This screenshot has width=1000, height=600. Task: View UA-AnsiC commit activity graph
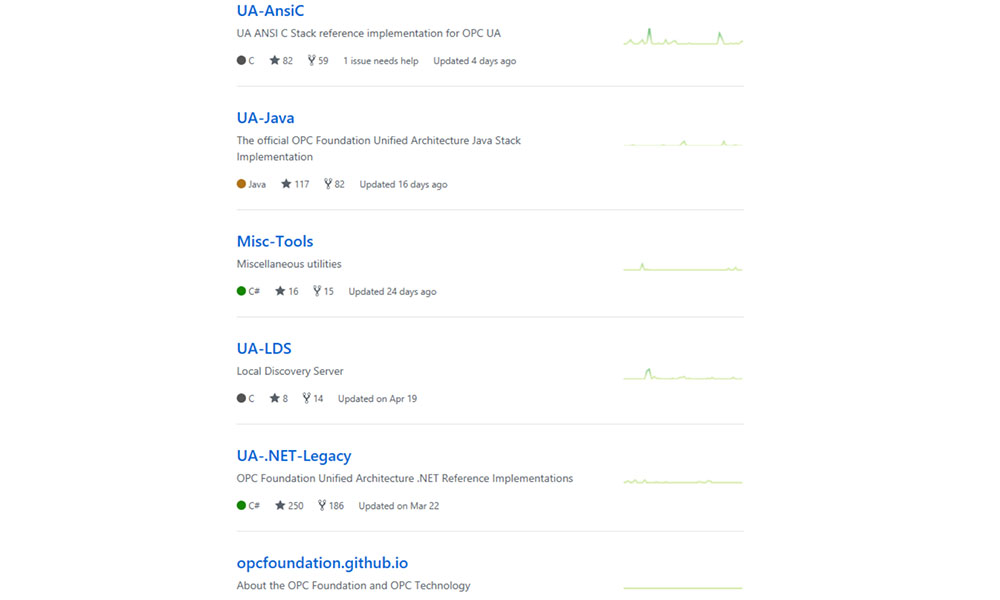point(683,37)
